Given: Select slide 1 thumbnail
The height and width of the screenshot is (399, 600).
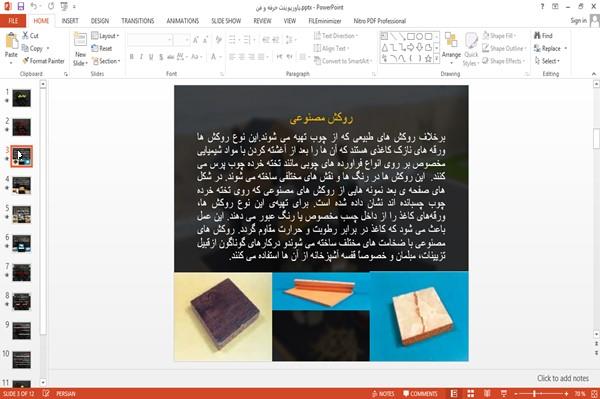Looking at the screenshot, I should [21, 98].
